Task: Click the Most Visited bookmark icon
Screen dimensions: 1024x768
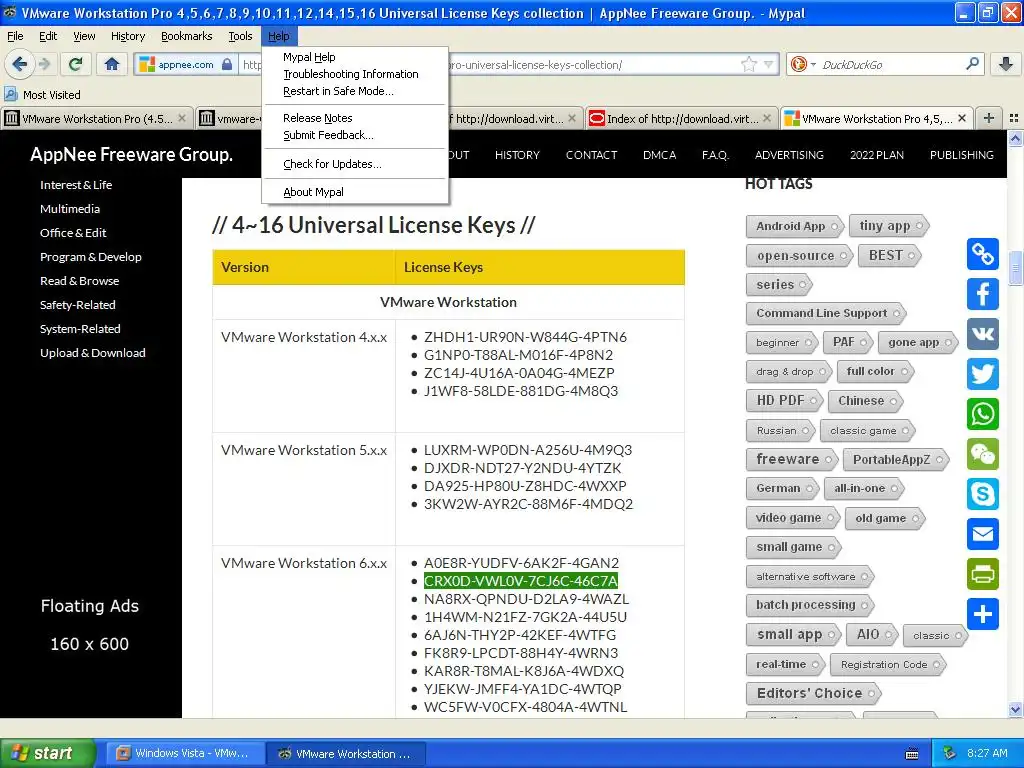Action: pyautogui.click(x=10, y=94)
